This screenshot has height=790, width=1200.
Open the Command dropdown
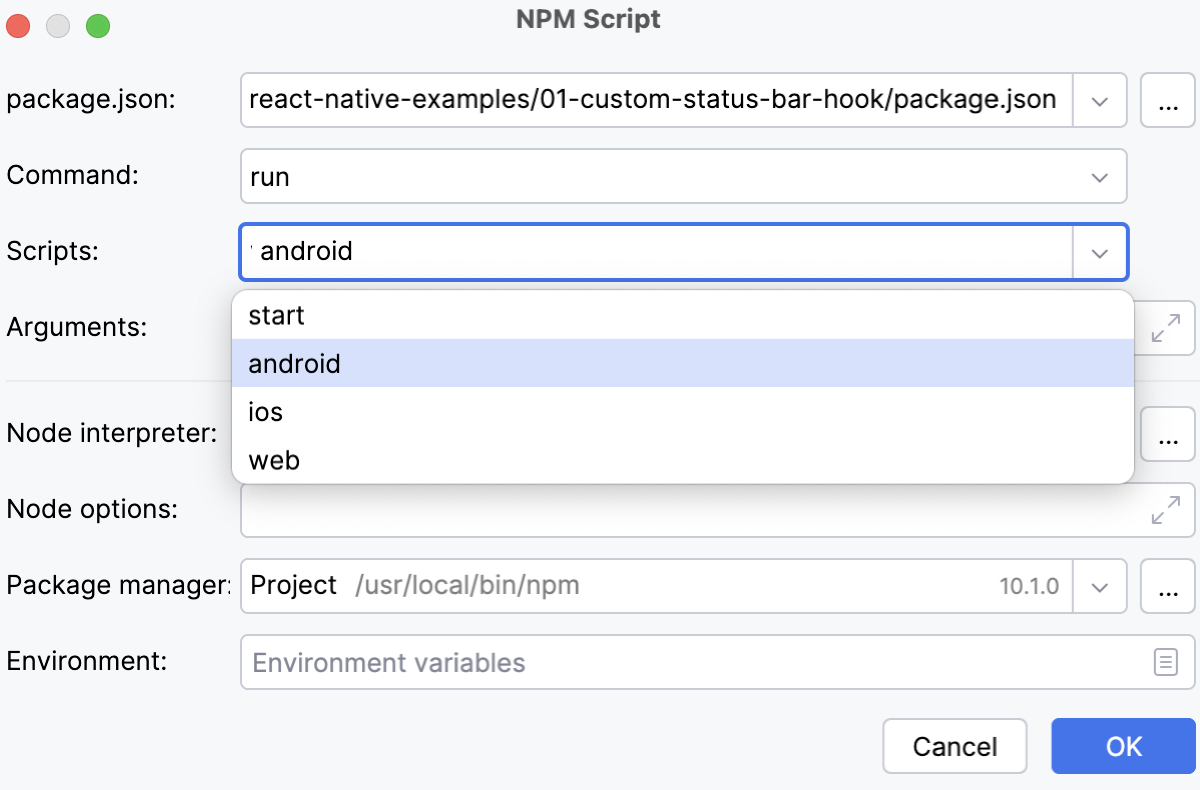(x=1100, y=176)
